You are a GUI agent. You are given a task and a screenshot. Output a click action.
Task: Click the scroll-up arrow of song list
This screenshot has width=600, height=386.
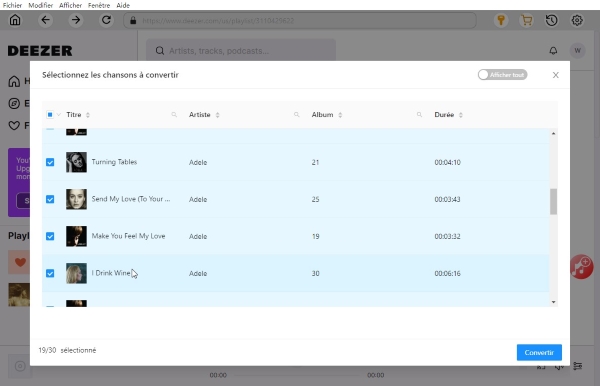click(553, 134)
